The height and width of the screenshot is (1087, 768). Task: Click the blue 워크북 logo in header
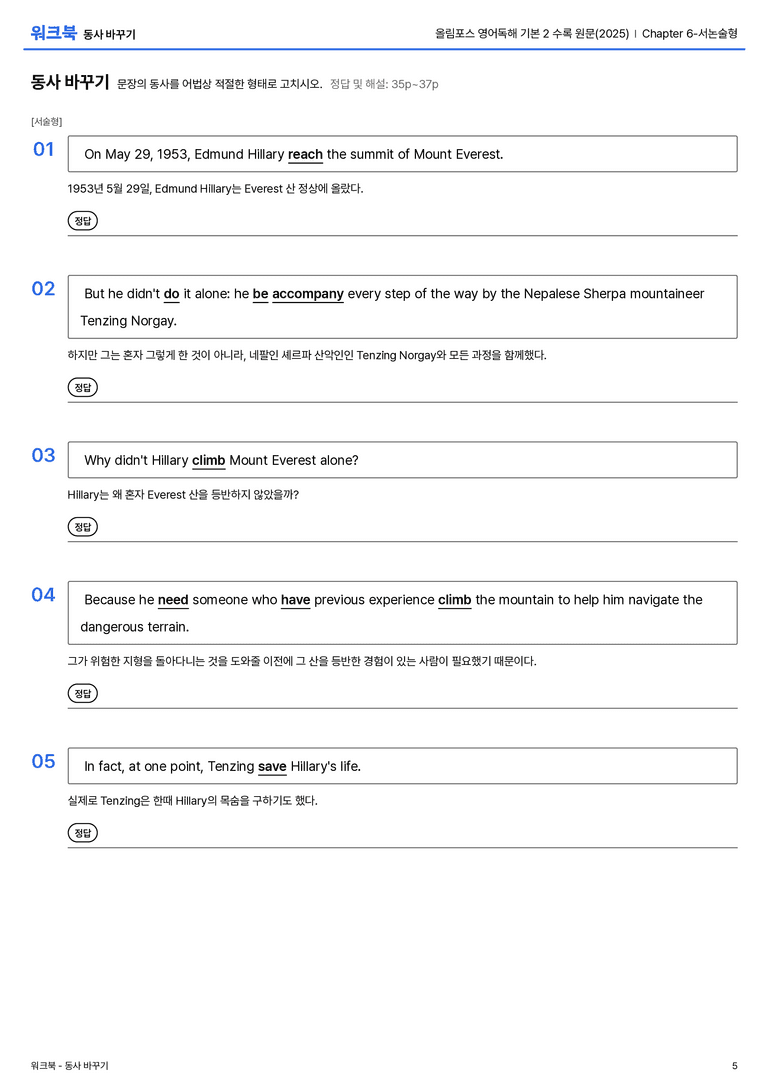click(x=53, y=33)
